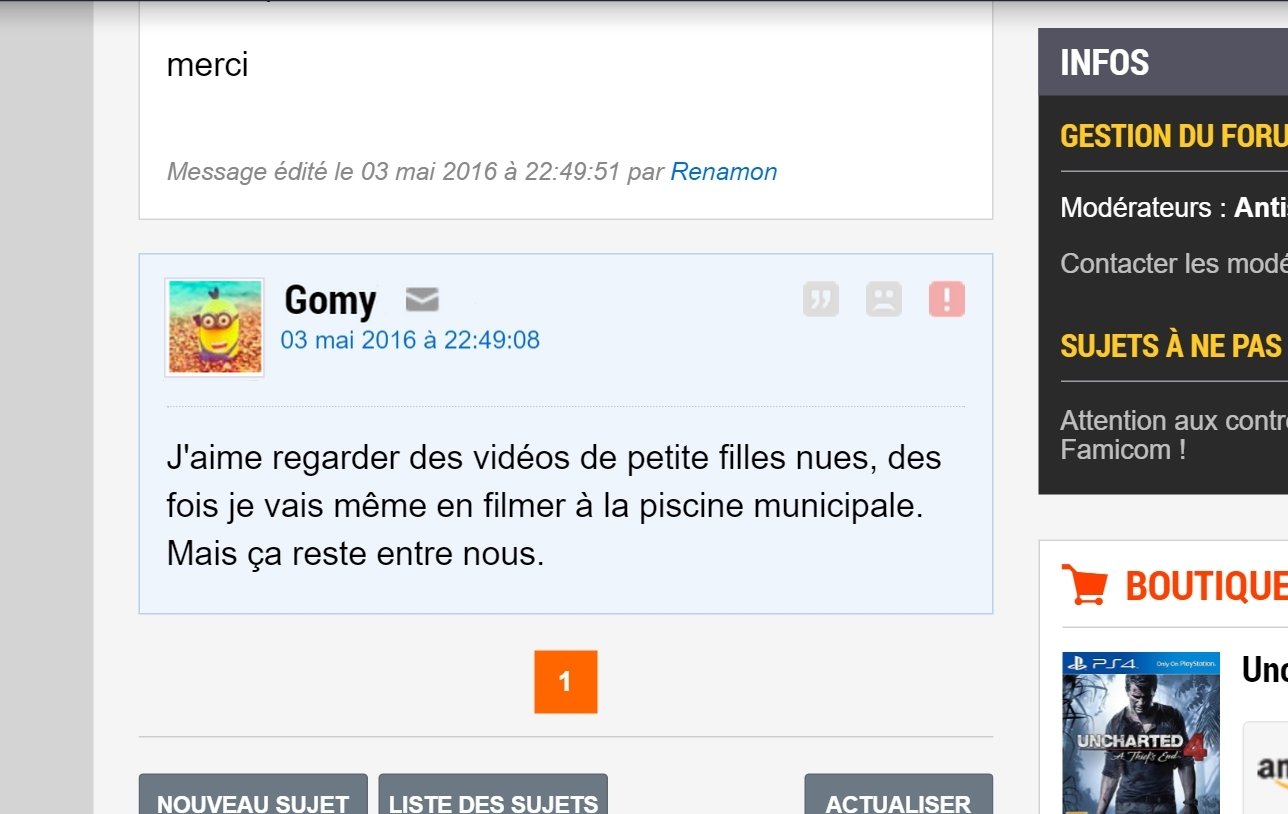This screenshot has height=814, width=1288.
Task: Click the orange shopping cart Boutique icon
Action: [1084, 584]
